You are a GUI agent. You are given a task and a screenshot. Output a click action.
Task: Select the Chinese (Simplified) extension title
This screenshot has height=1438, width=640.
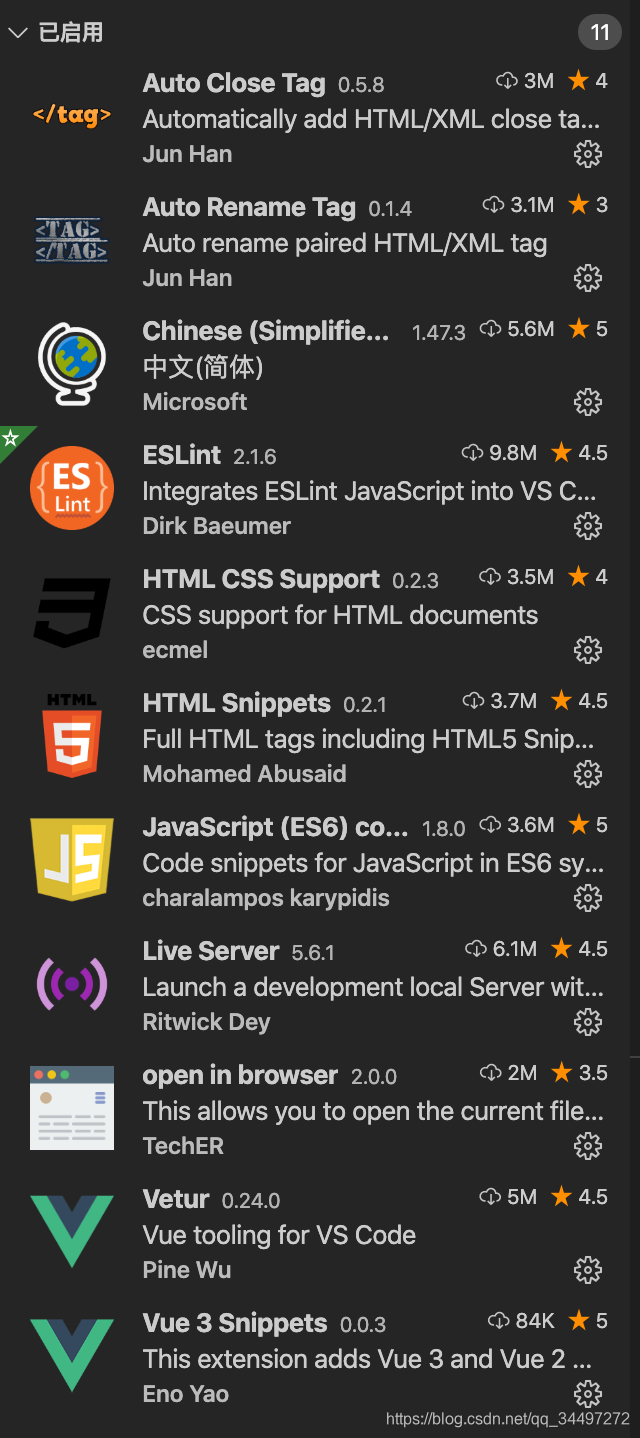coord(266,331)
